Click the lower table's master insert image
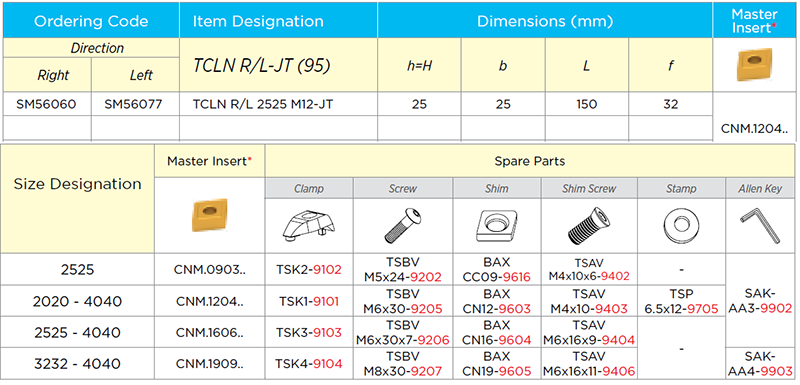Image resolution: width=800 pixels, height=385 pixels. pyautogui.click(x=209, y=216)
